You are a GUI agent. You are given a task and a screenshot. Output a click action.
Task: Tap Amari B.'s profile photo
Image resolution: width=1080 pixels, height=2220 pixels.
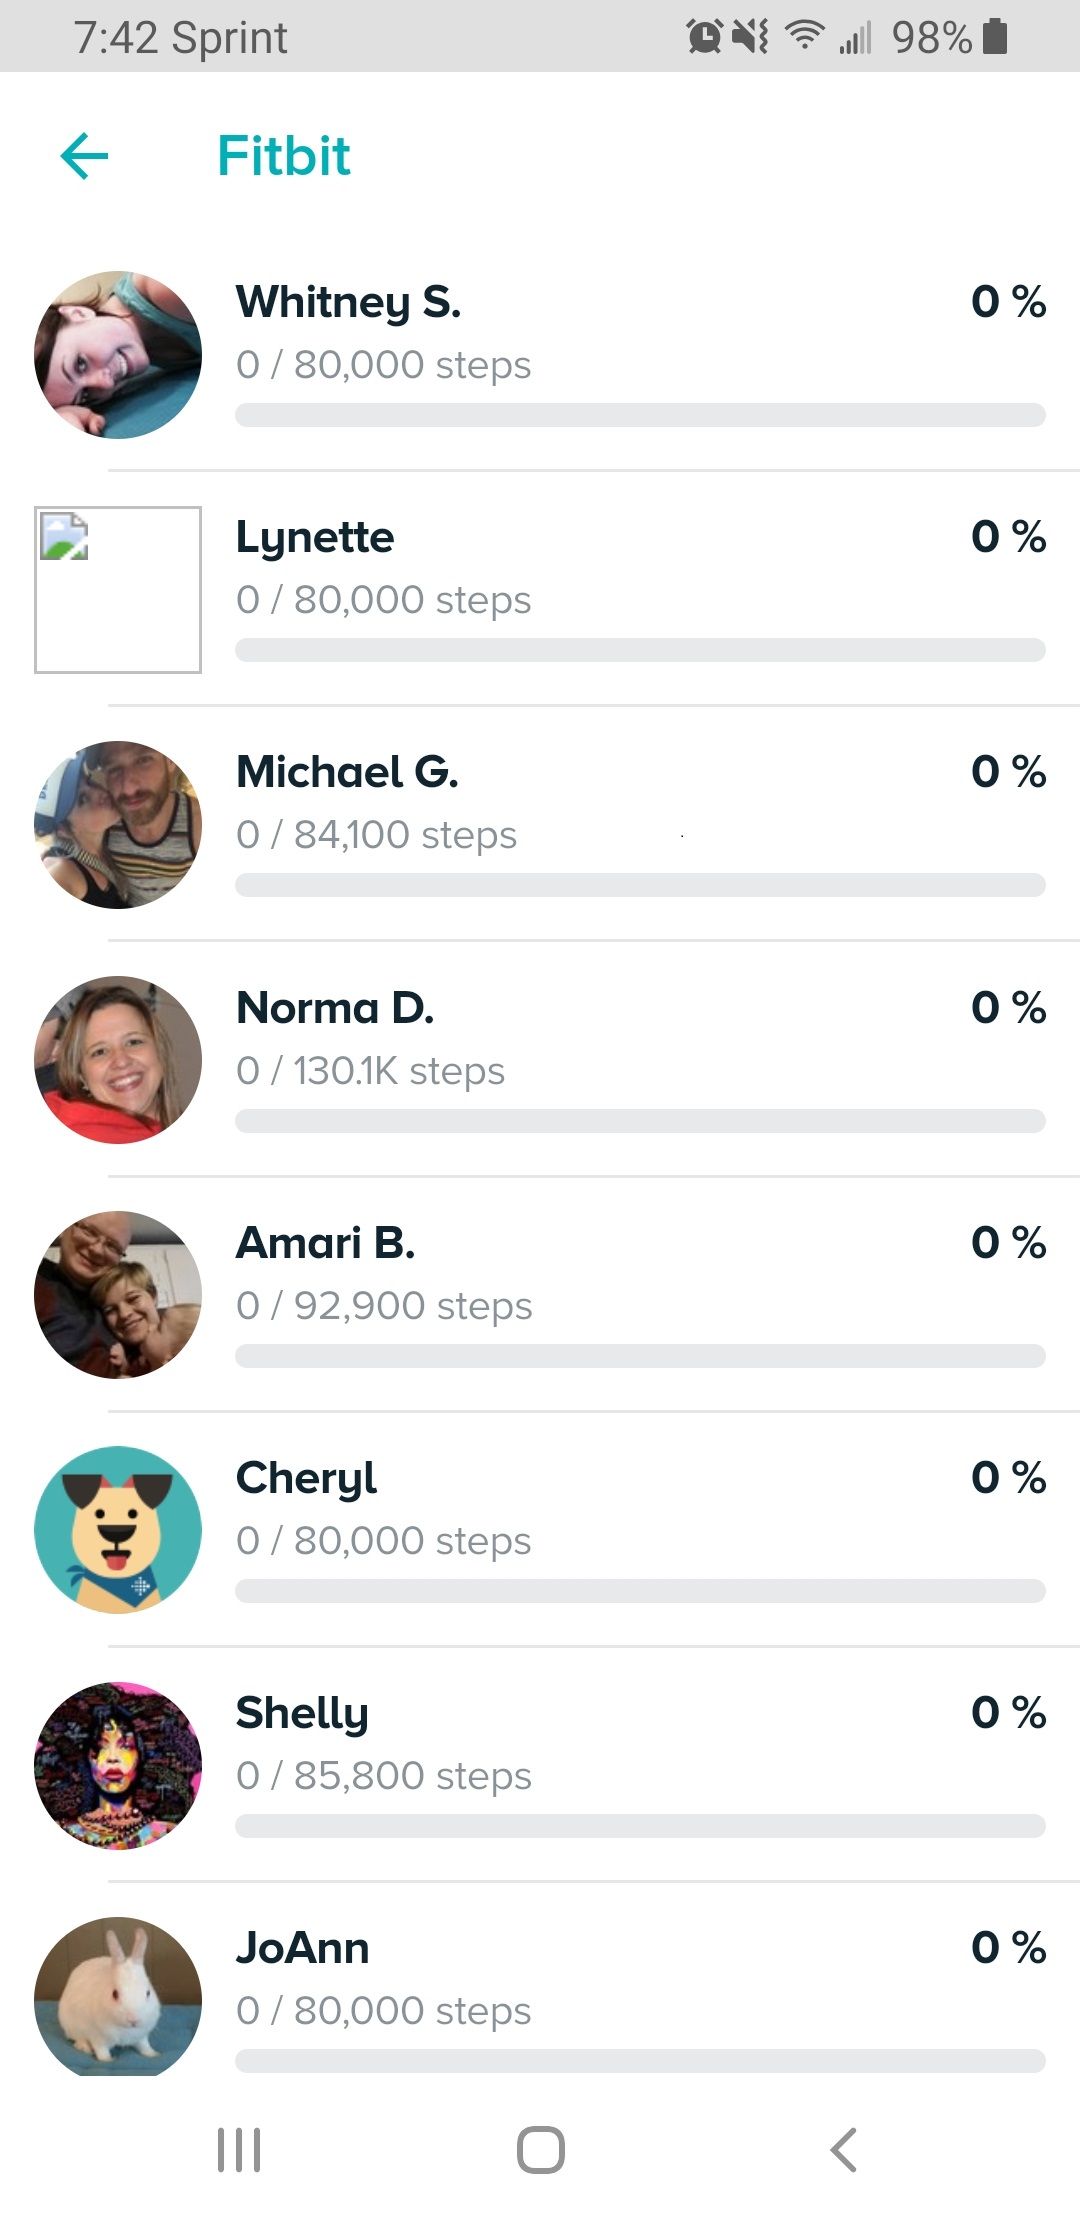point(118,1295)
